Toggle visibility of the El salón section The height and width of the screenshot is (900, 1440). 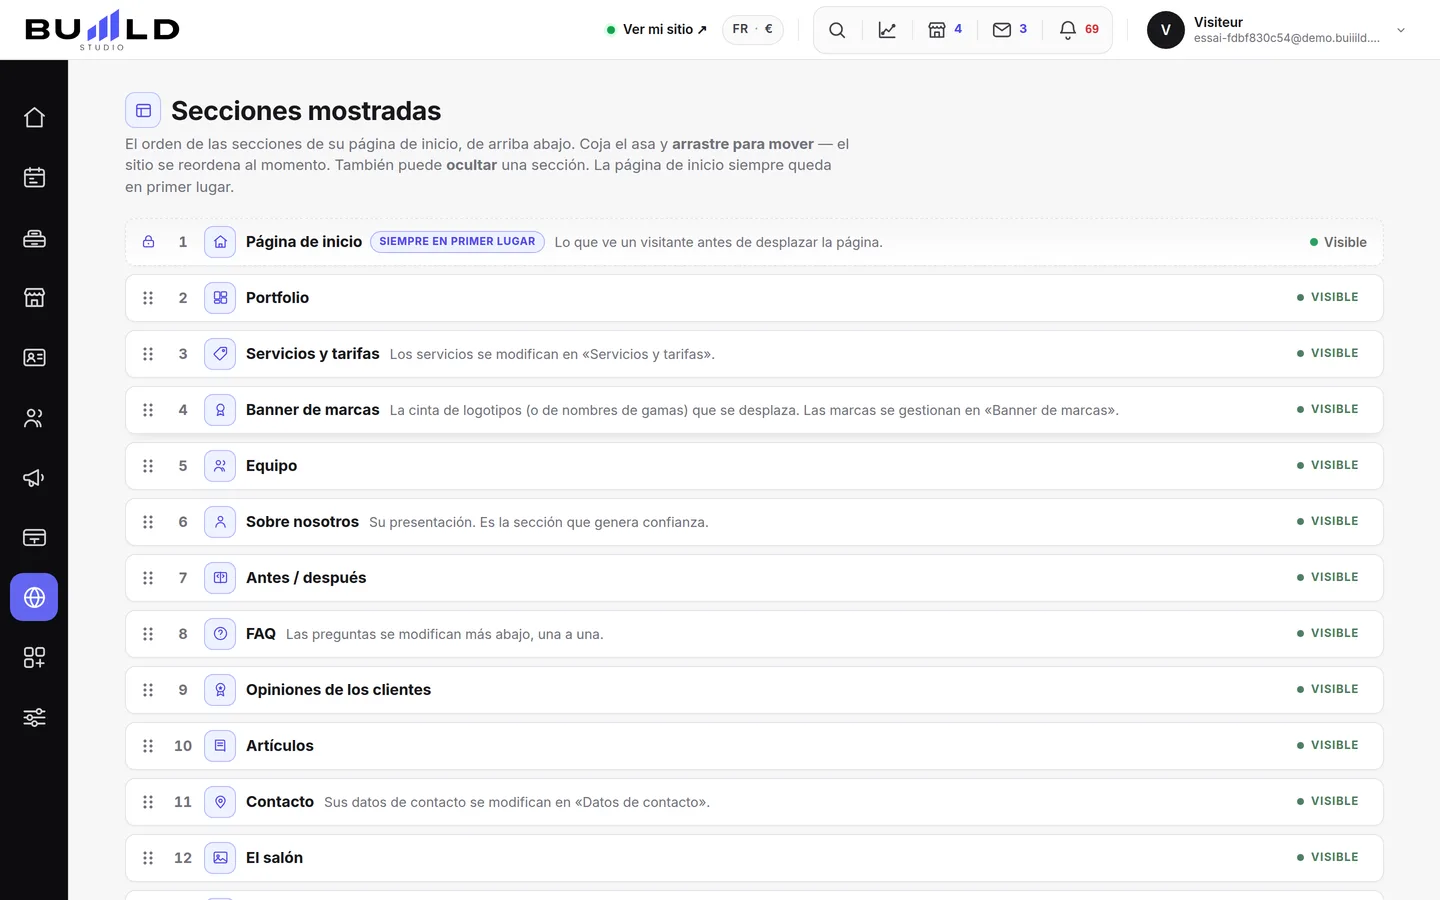pos(1328,858)
